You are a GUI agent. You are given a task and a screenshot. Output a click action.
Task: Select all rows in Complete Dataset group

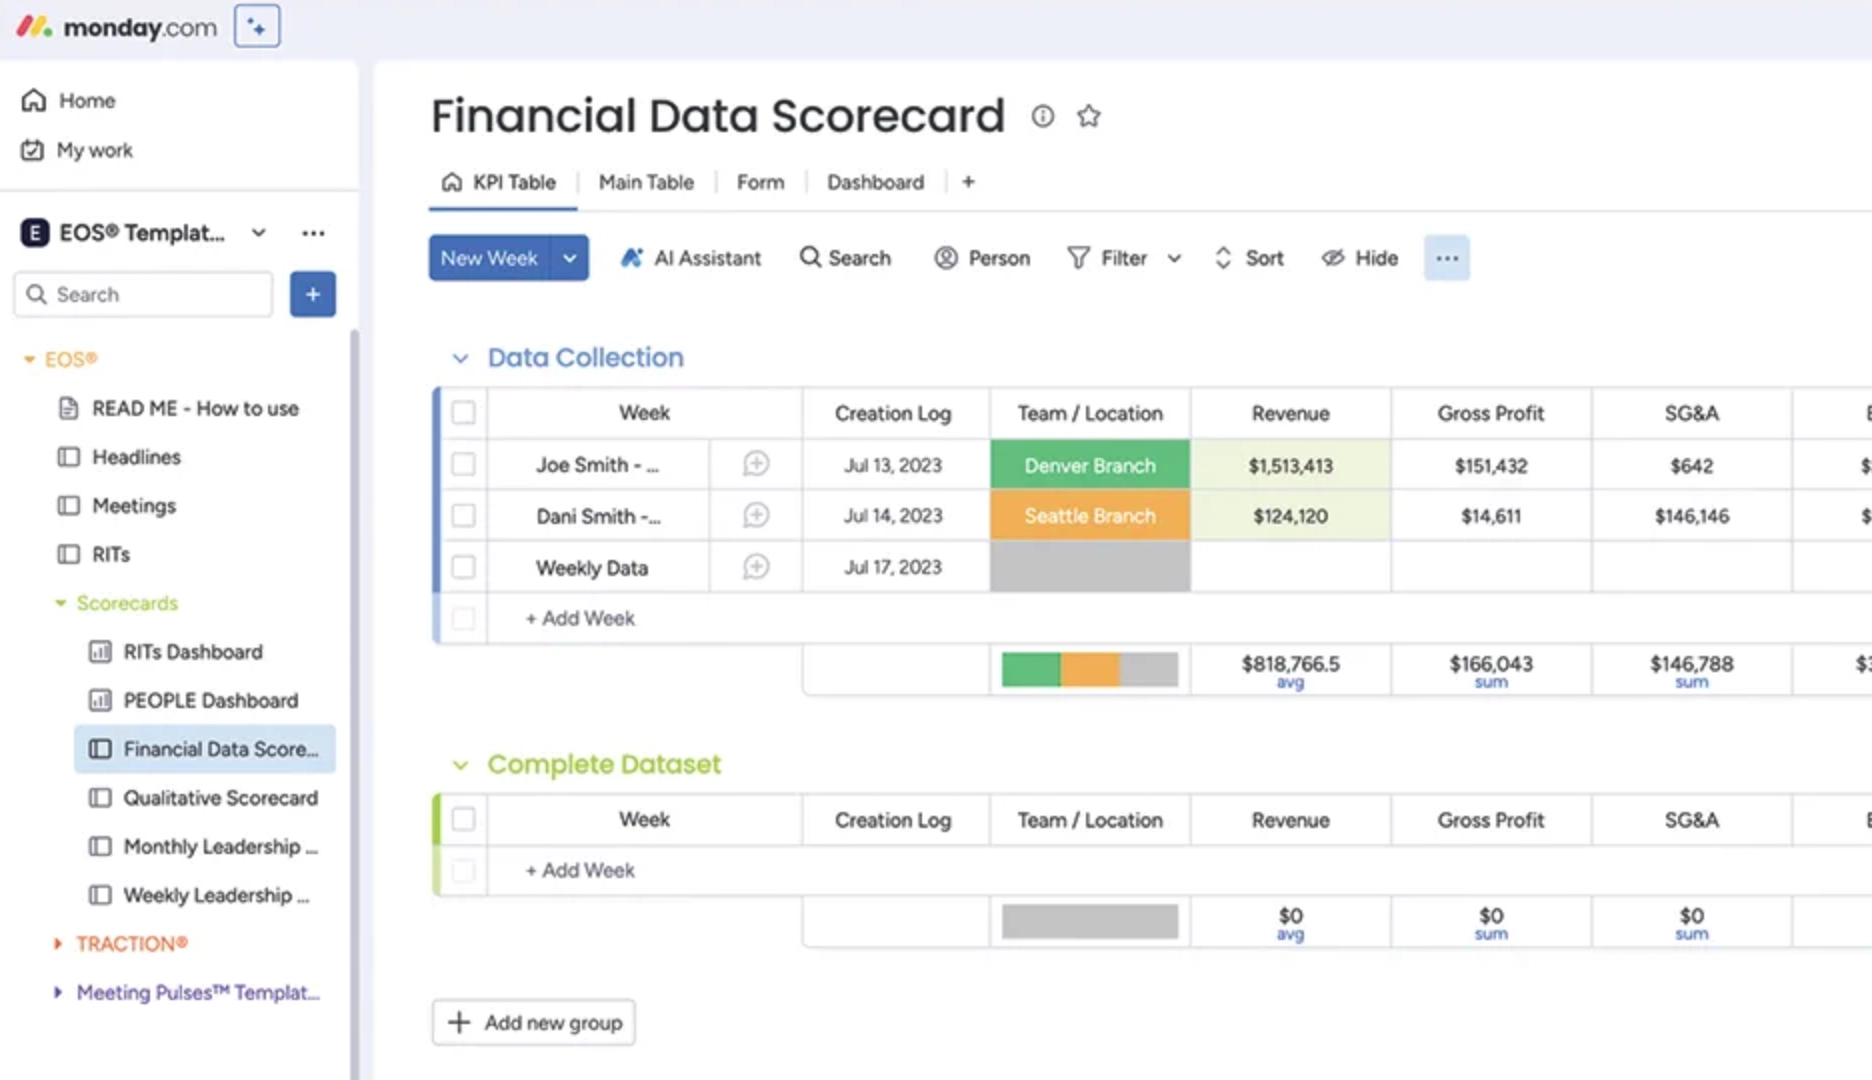click(463, 819)
